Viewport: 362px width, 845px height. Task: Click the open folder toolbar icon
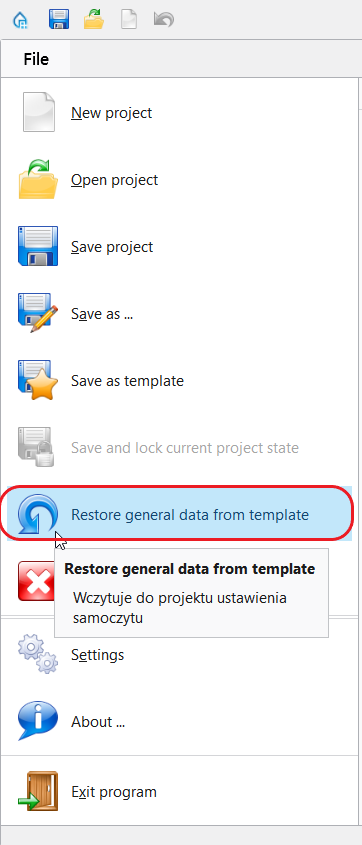tap(94, 20)
